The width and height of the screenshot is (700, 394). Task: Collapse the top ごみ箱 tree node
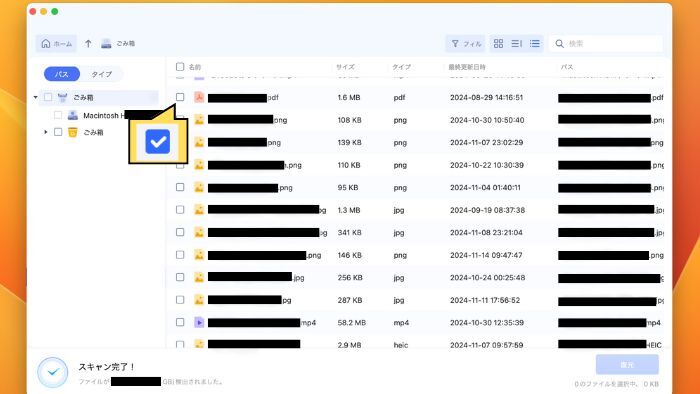click(36, 97)
